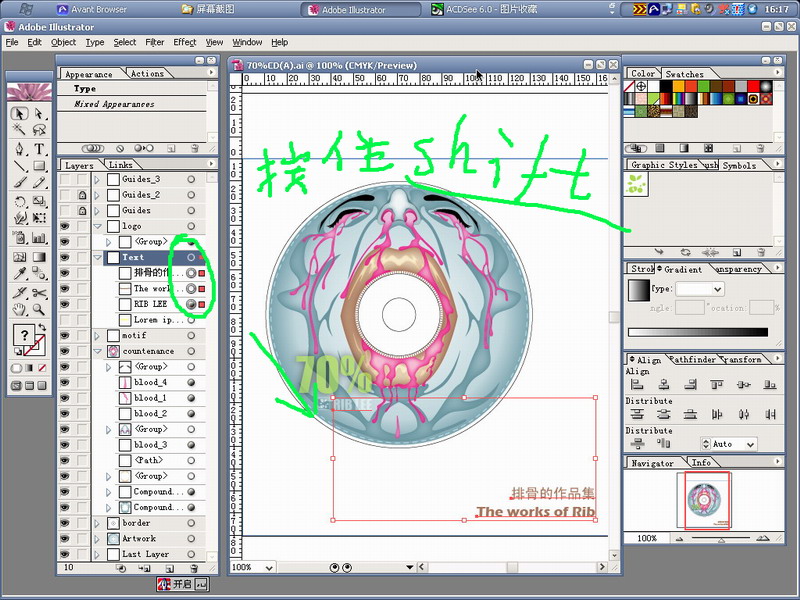Open the document zoom level dropdown
The image size is (800, 600).
269,567
